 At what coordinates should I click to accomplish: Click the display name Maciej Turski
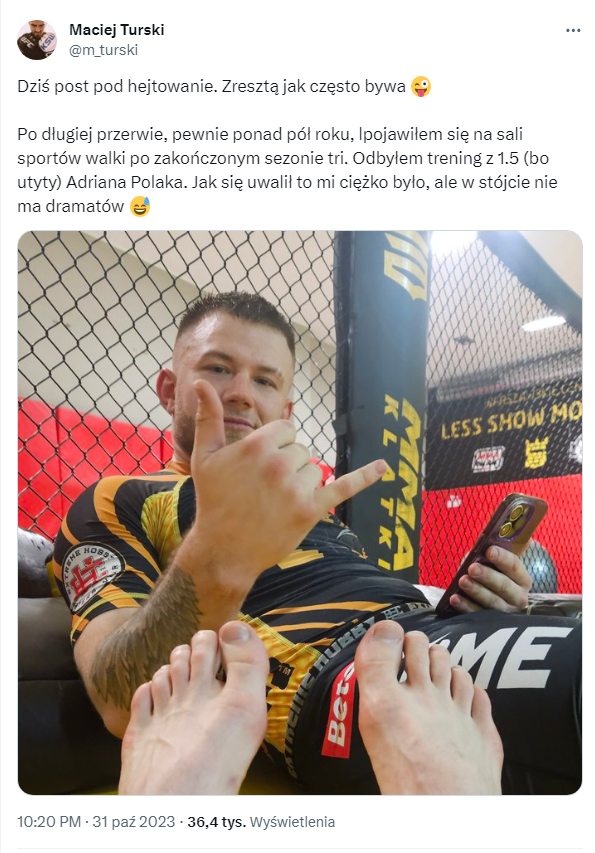pos(116,29)
